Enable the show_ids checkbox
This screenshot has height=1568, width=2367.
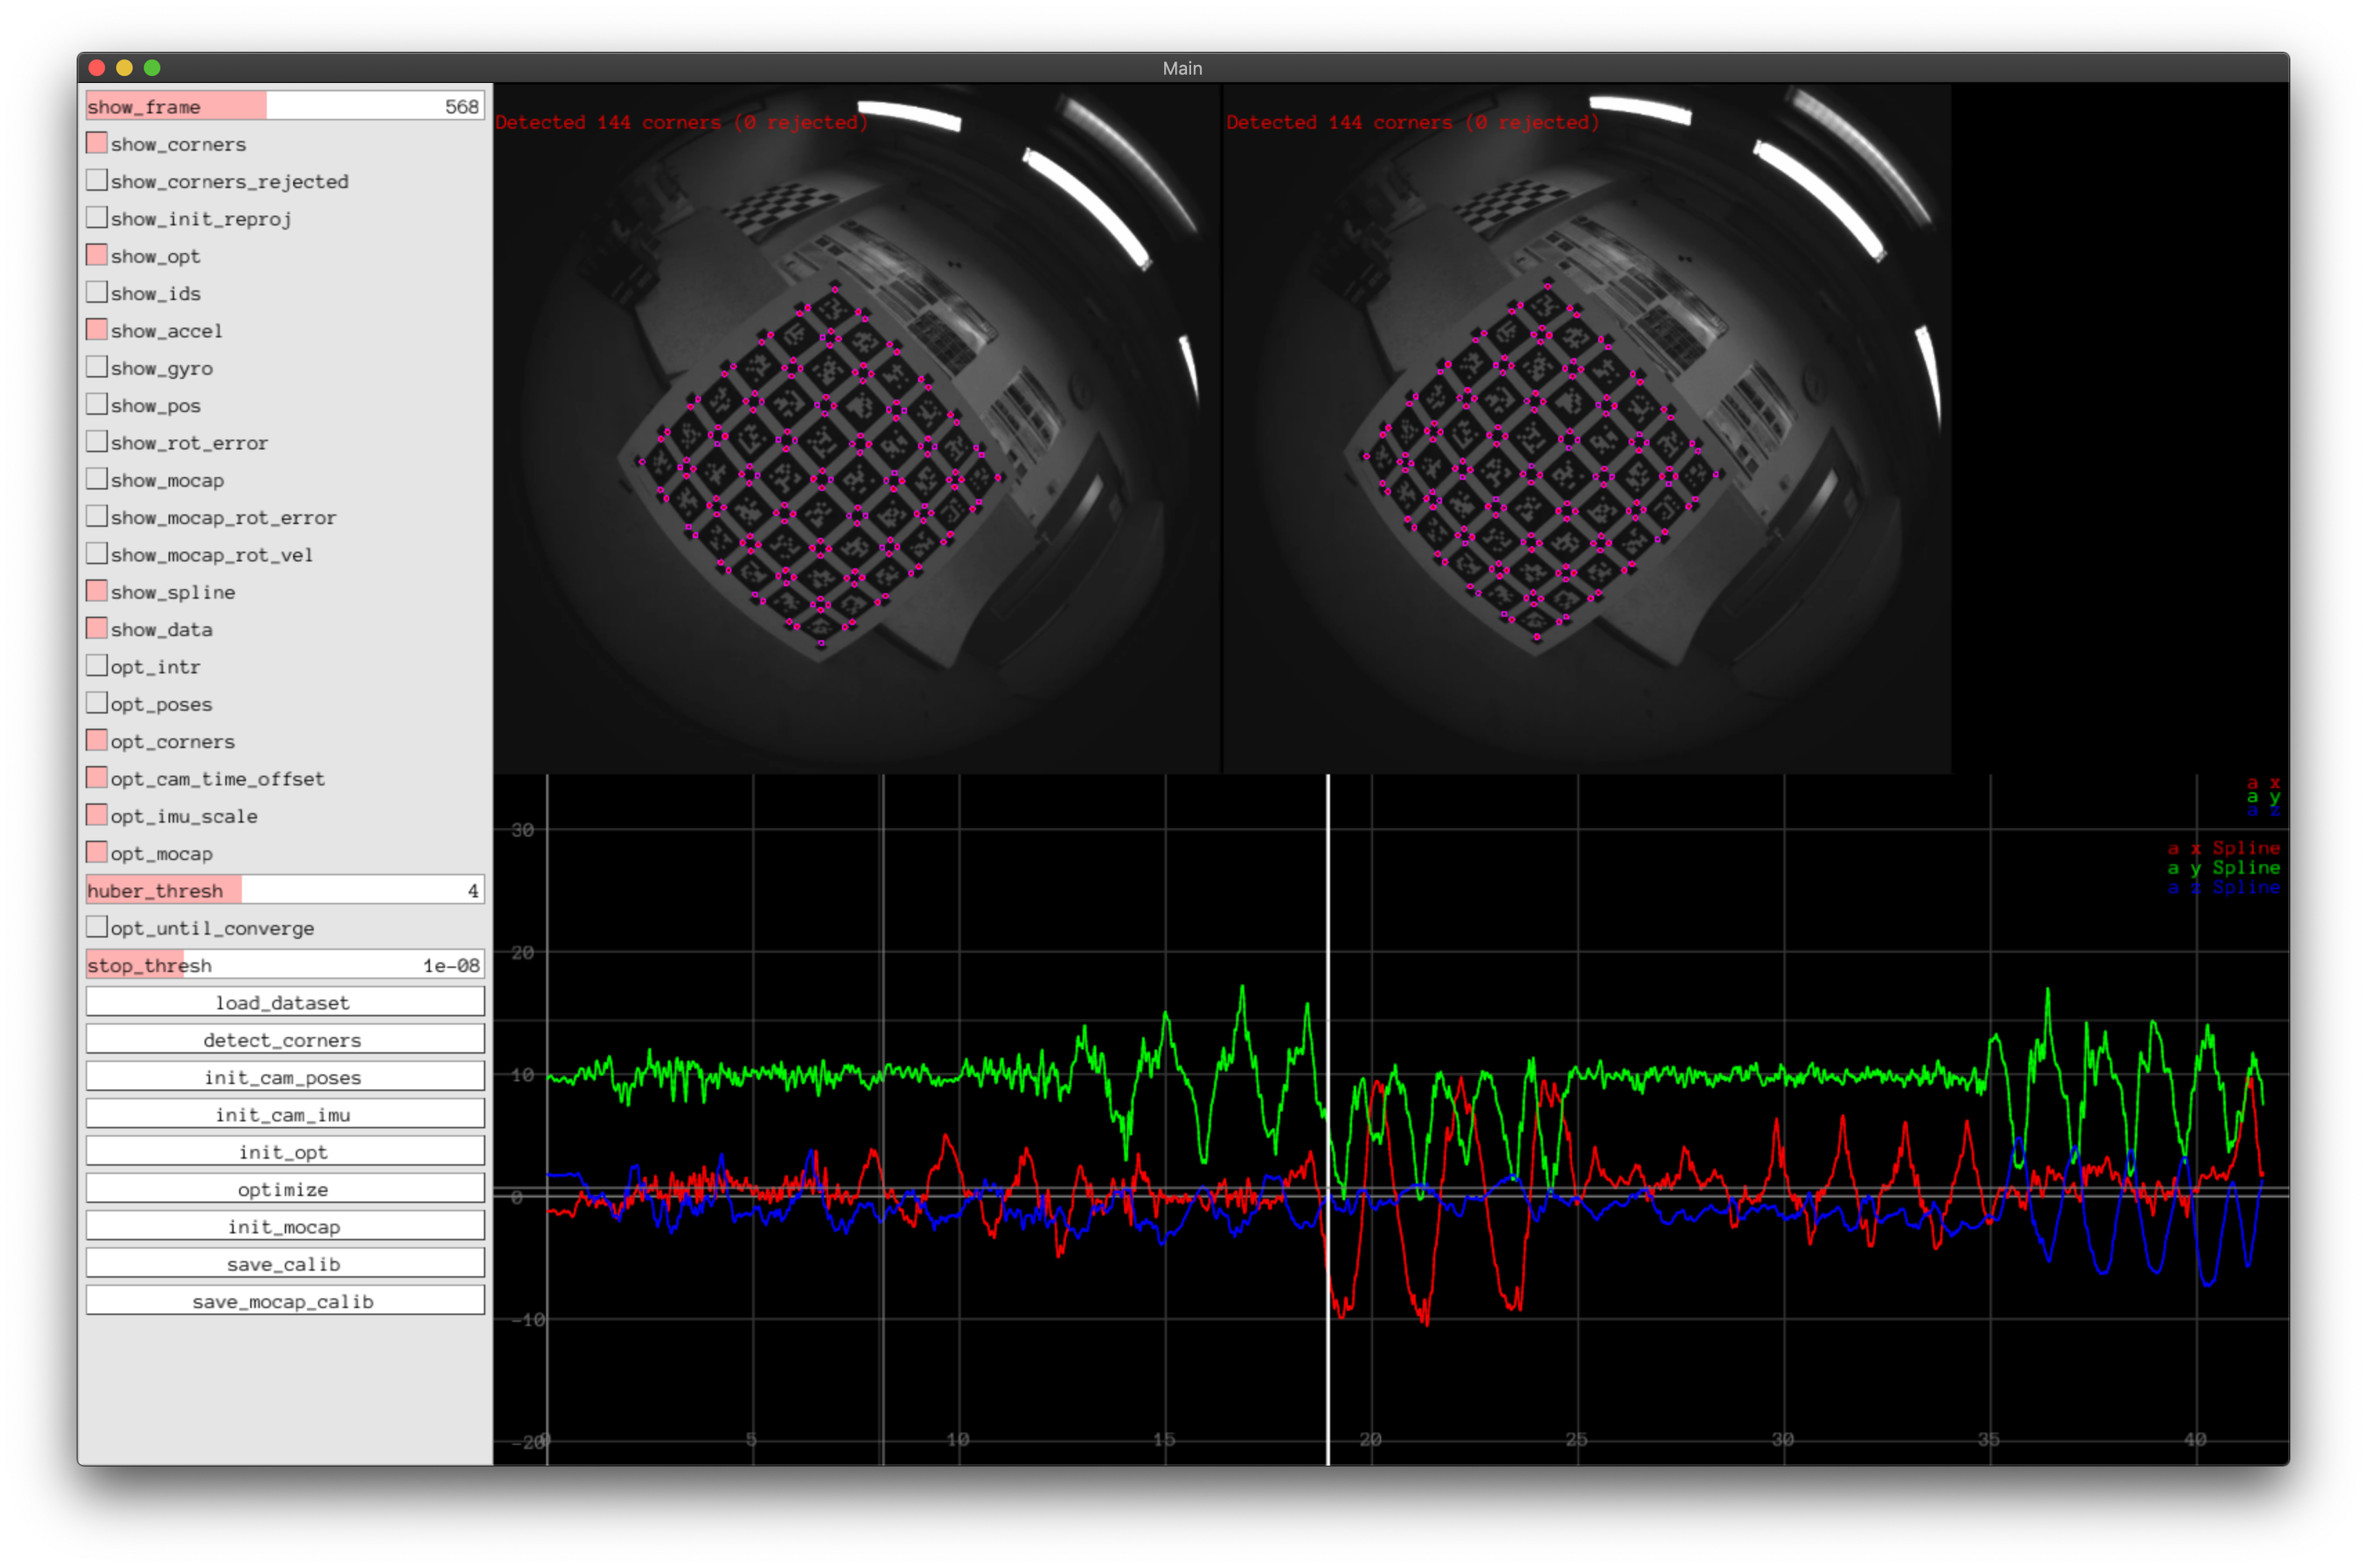pos(97,292)
